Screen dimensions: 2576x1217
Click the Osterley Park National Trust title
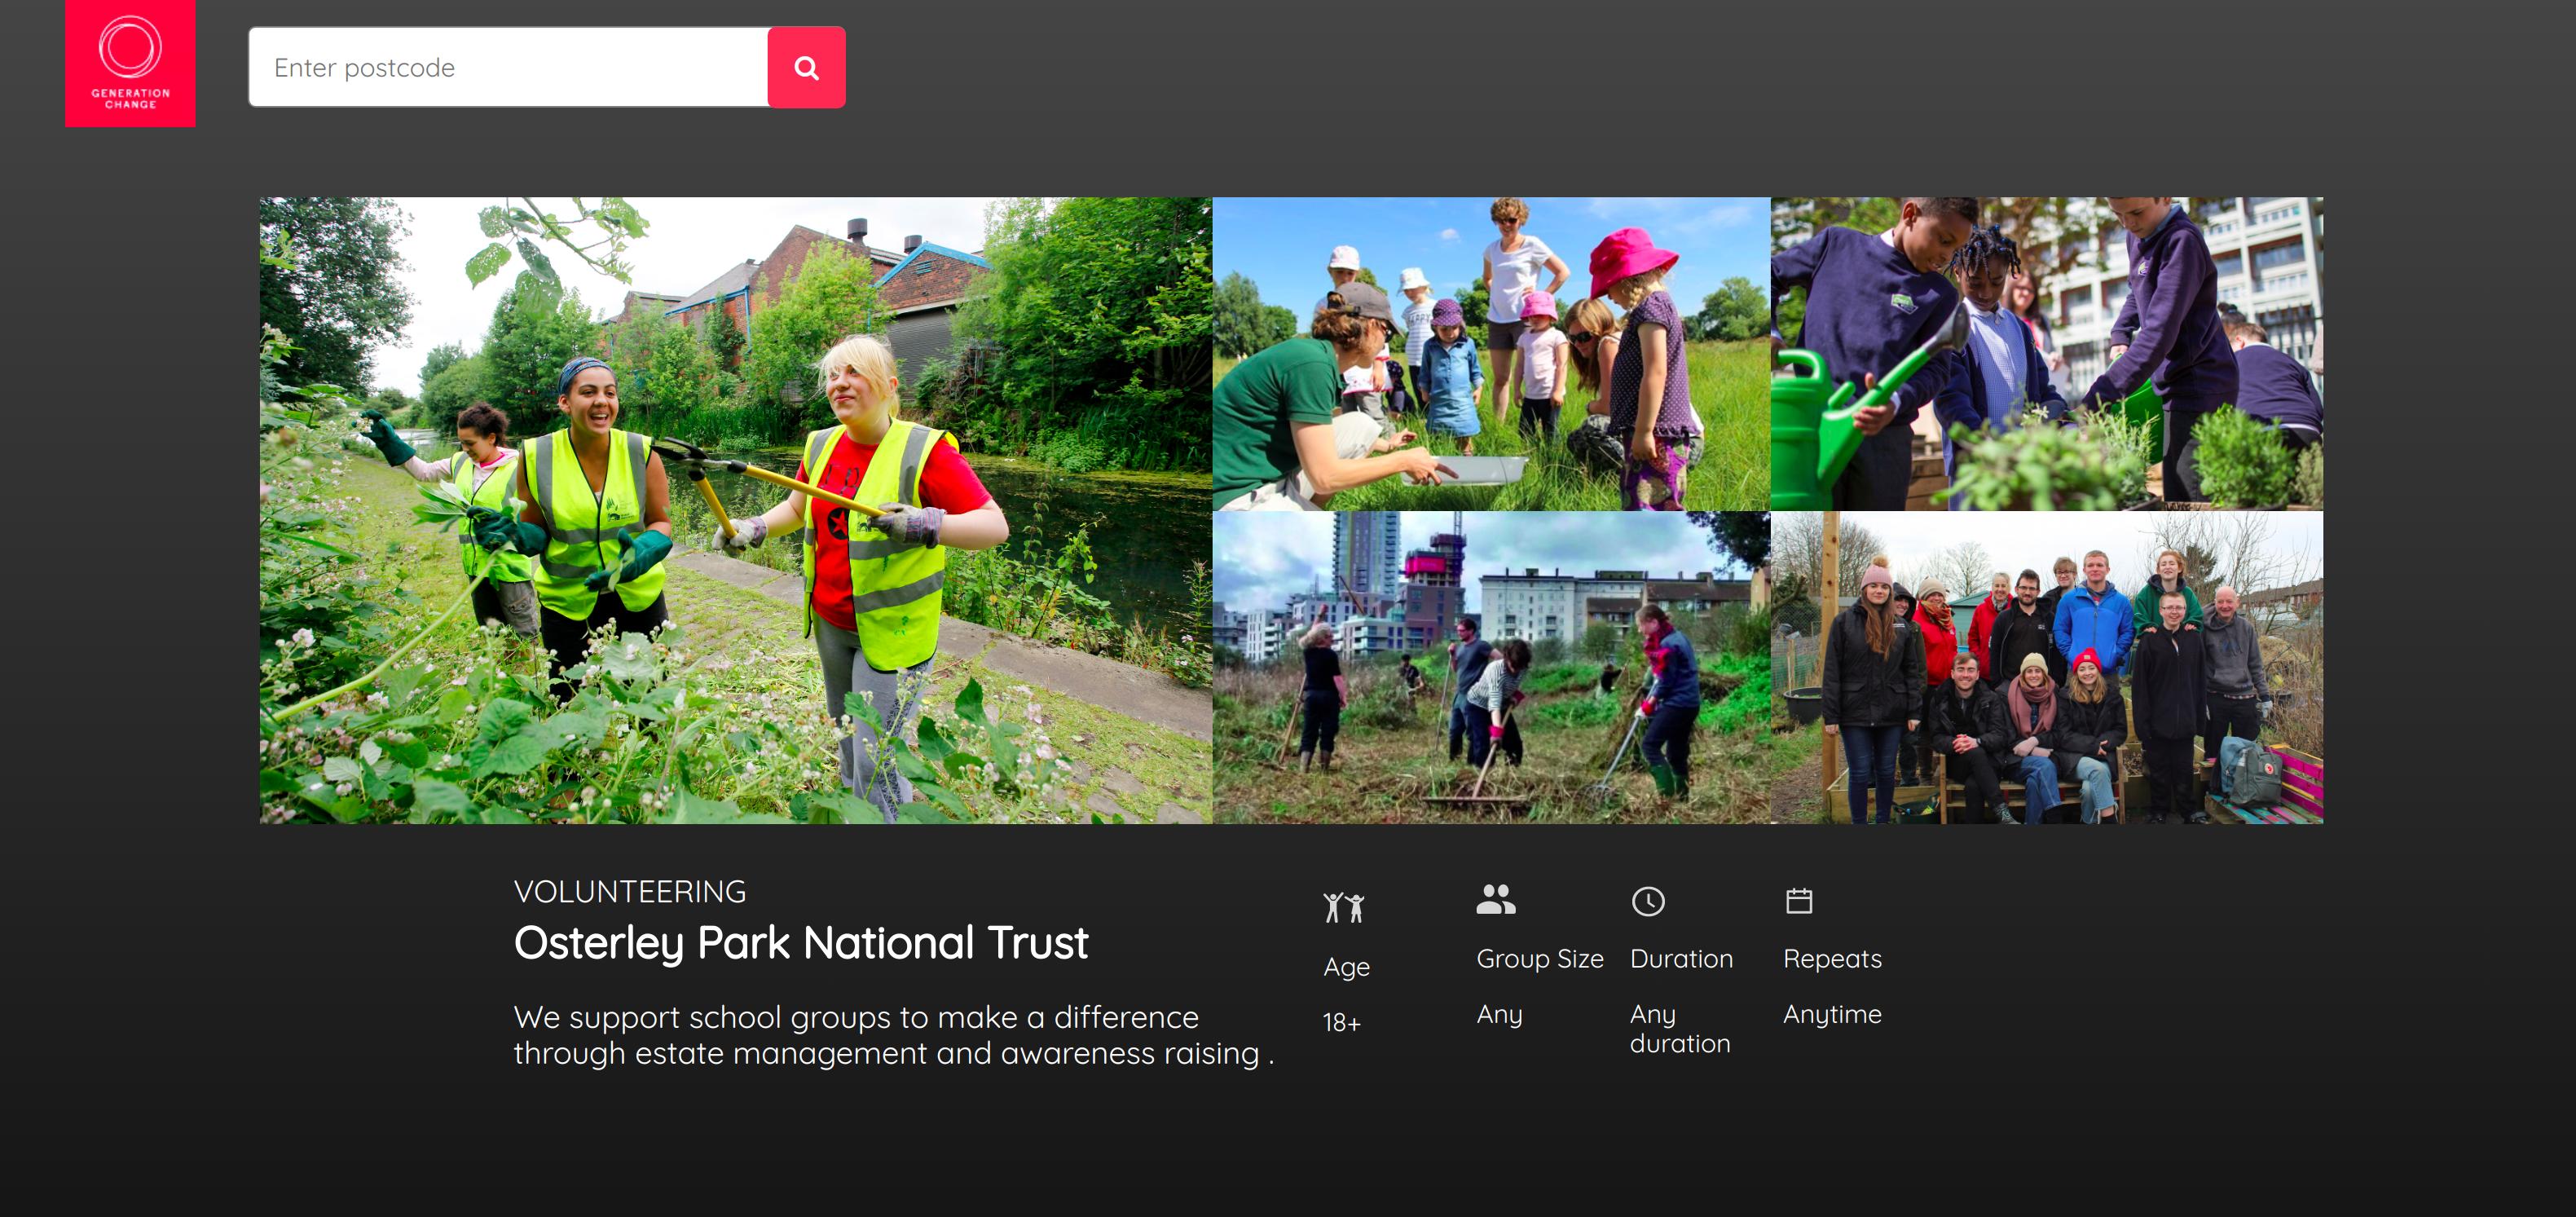pos(800,943)
